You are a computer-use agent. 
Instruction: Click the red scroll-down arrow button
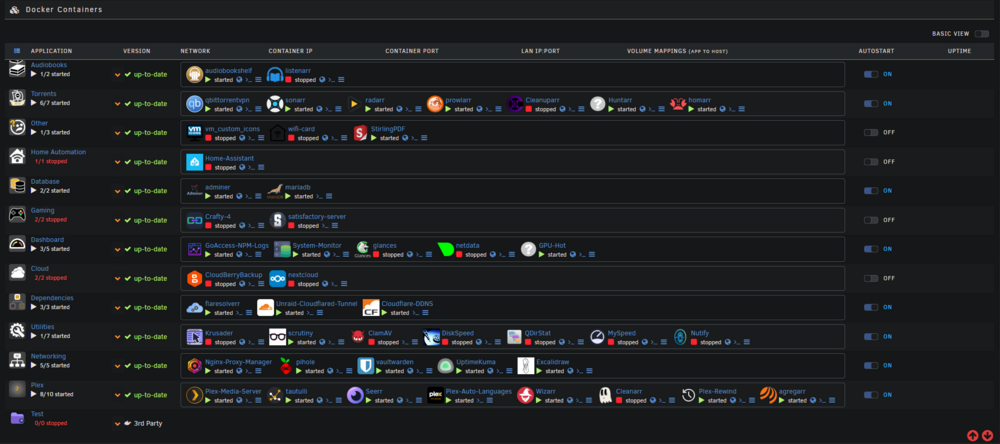[987, 436]
